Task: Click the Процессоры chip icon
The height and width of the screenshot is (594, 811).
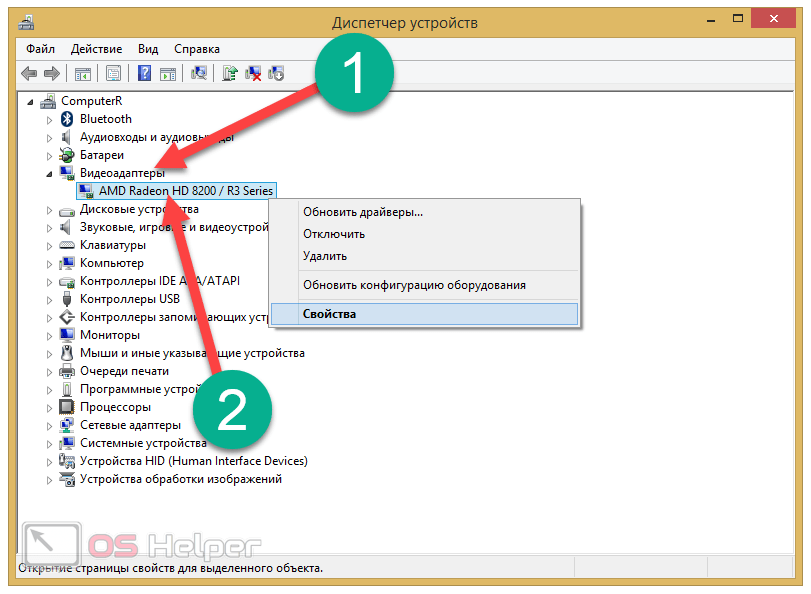Action: (67, 407)
